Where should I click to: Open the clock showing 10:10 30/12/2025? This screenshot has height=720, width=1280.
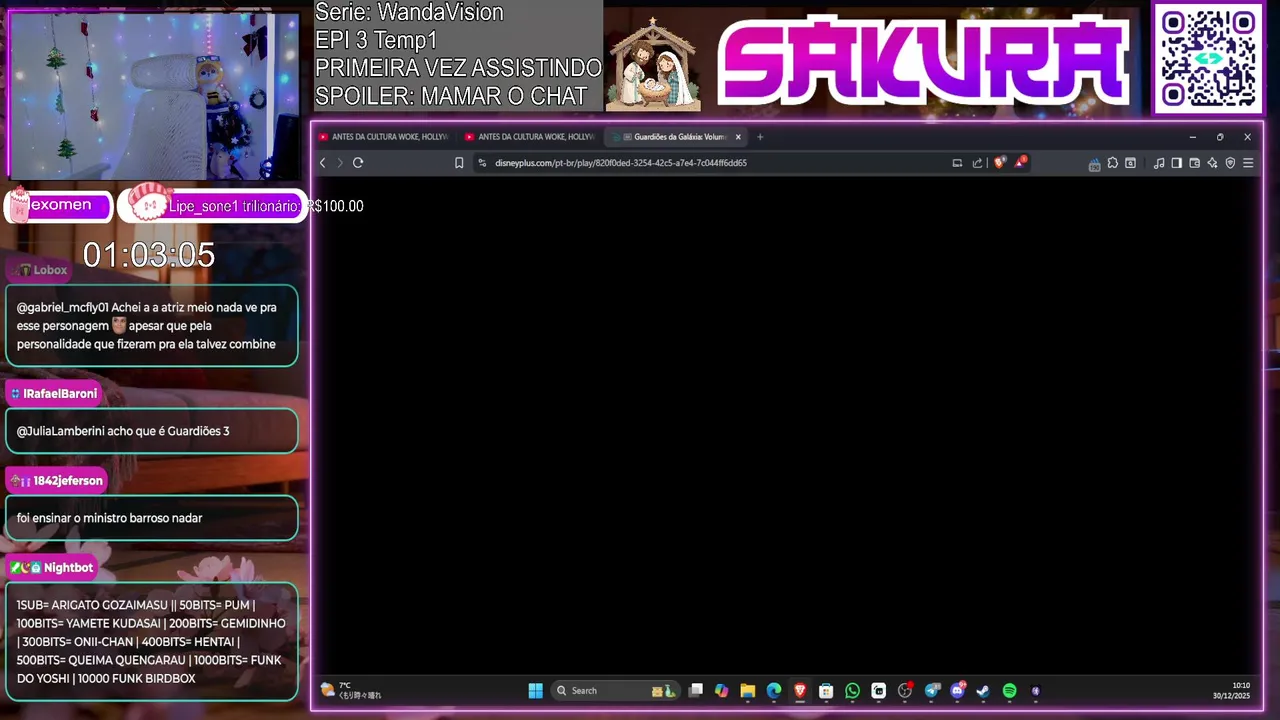pos(1231,691)
